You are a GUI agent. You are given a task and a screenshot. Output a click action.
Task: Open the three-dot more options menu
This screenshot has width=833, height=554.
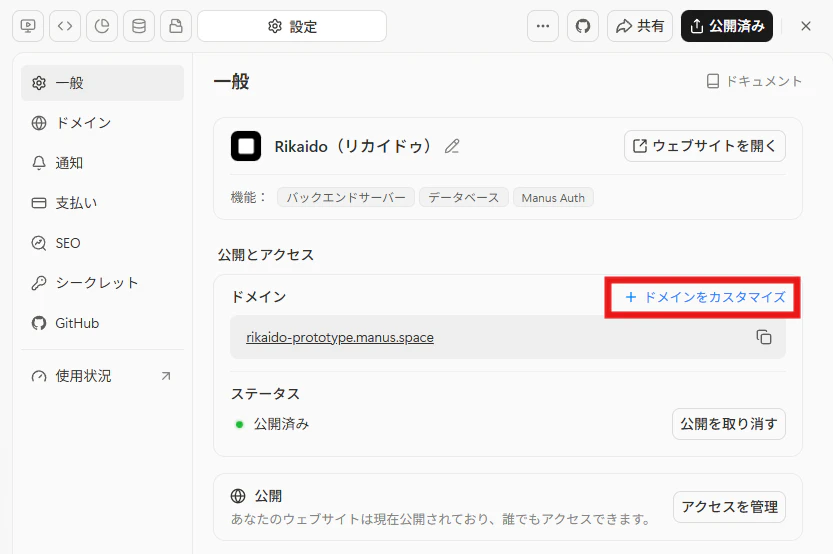pyautogui.click(x=543, y=26)
